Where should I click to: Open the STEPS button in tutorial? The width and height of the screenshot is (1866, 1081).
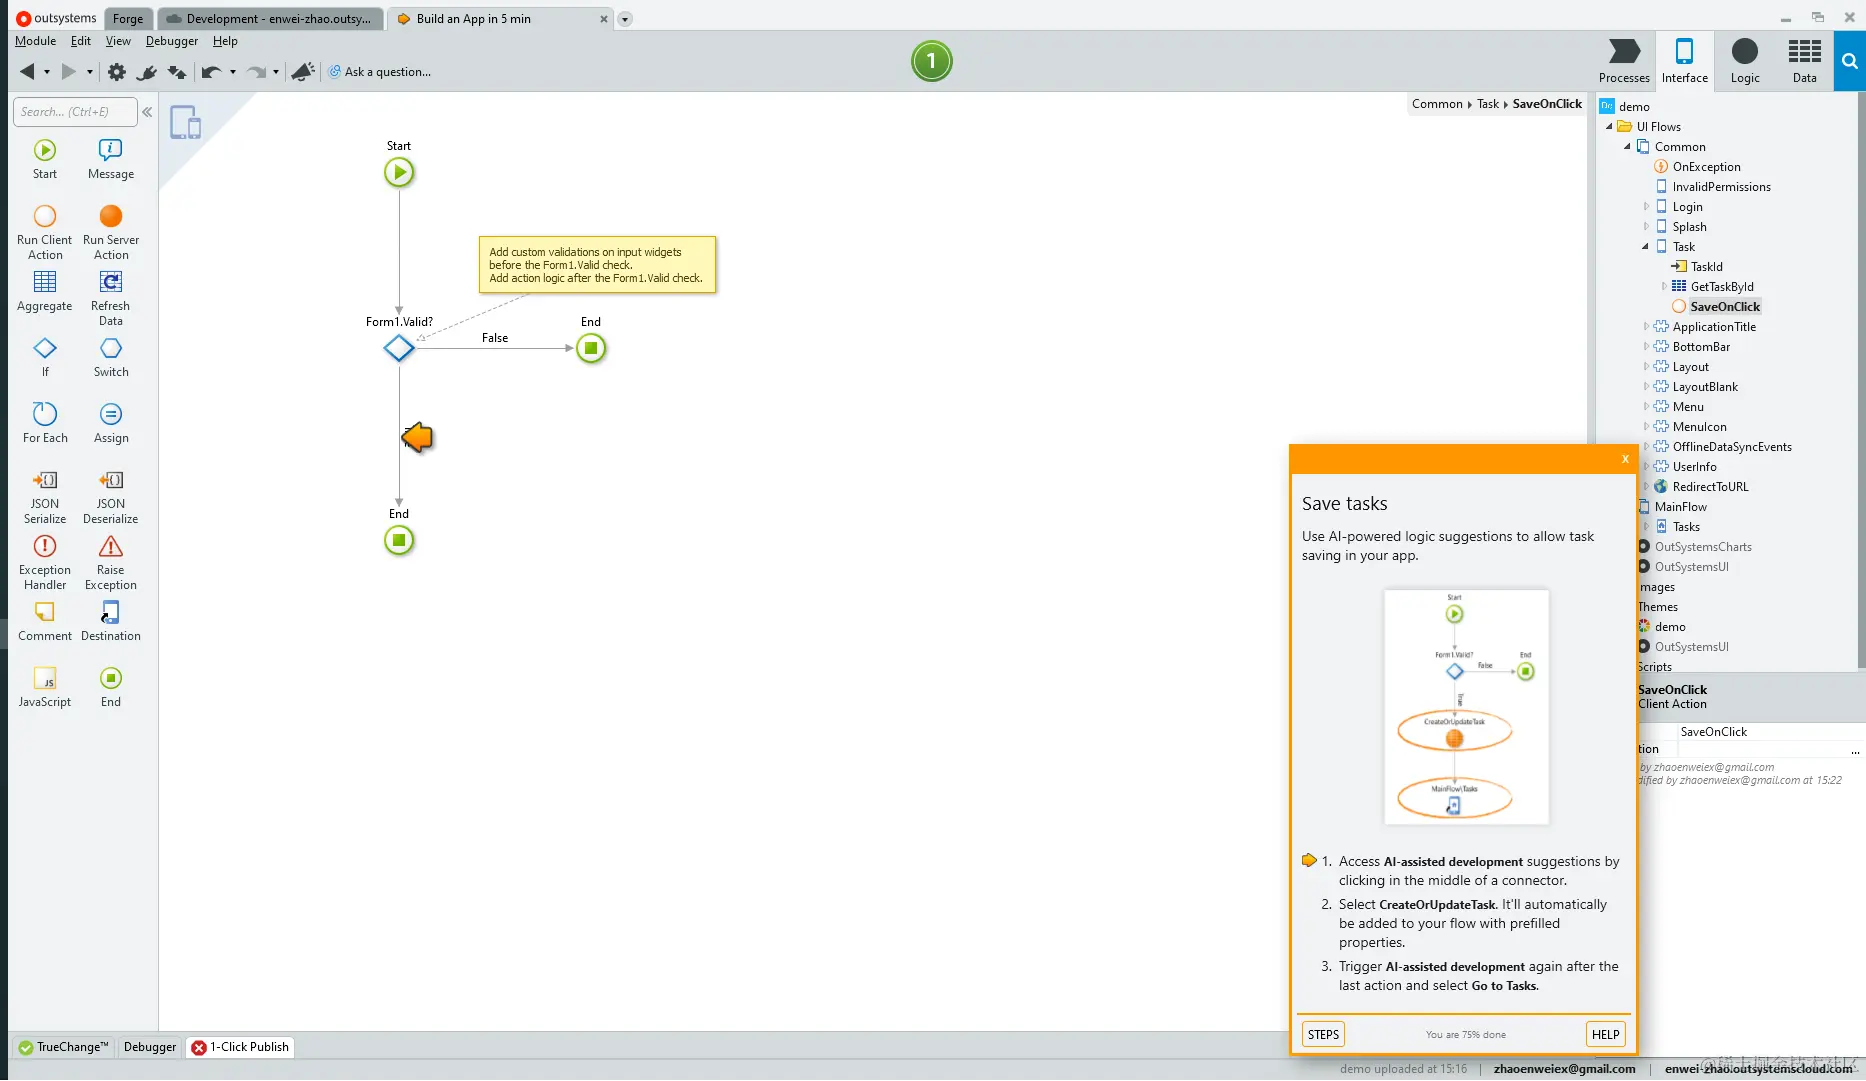pyautogui.click(x=1323, y=1034)
